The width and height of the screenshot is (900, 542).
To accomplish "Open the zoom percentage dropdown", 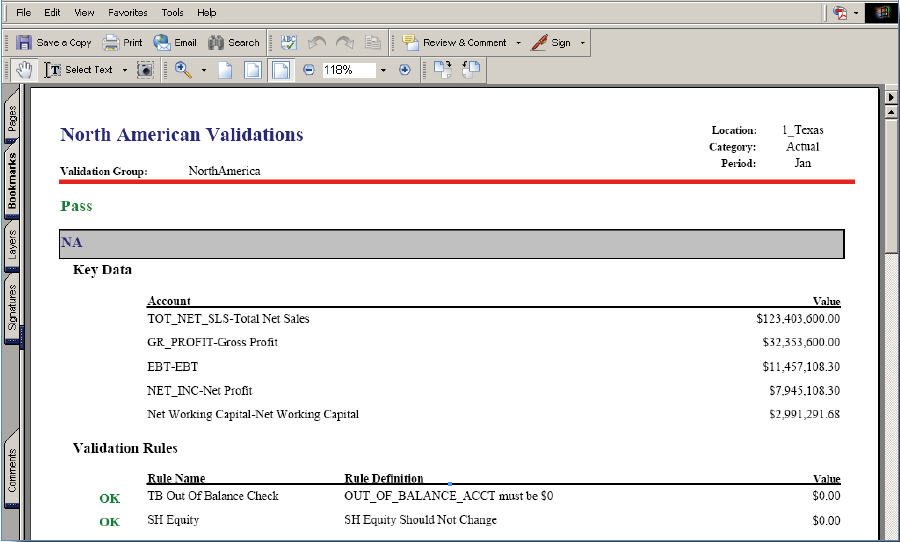I will click(383, 70).
